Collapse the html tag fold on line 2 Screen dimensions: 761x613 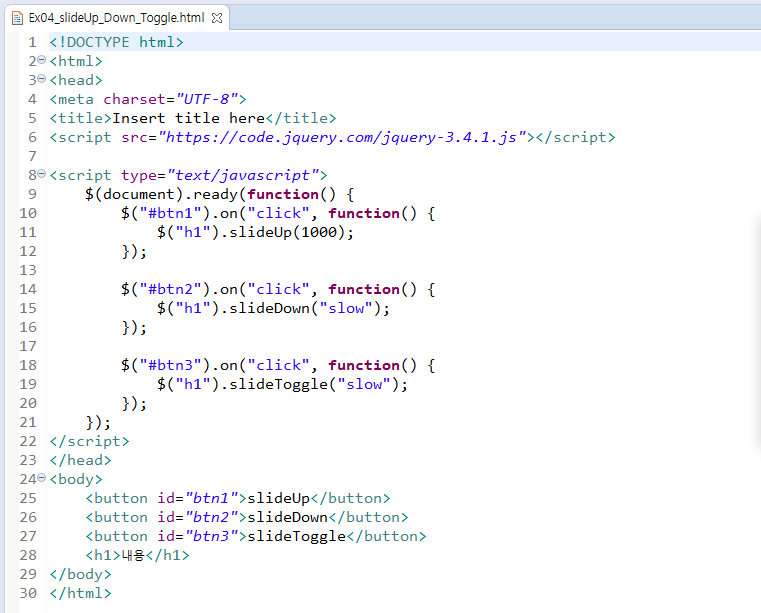coord(42,60)
